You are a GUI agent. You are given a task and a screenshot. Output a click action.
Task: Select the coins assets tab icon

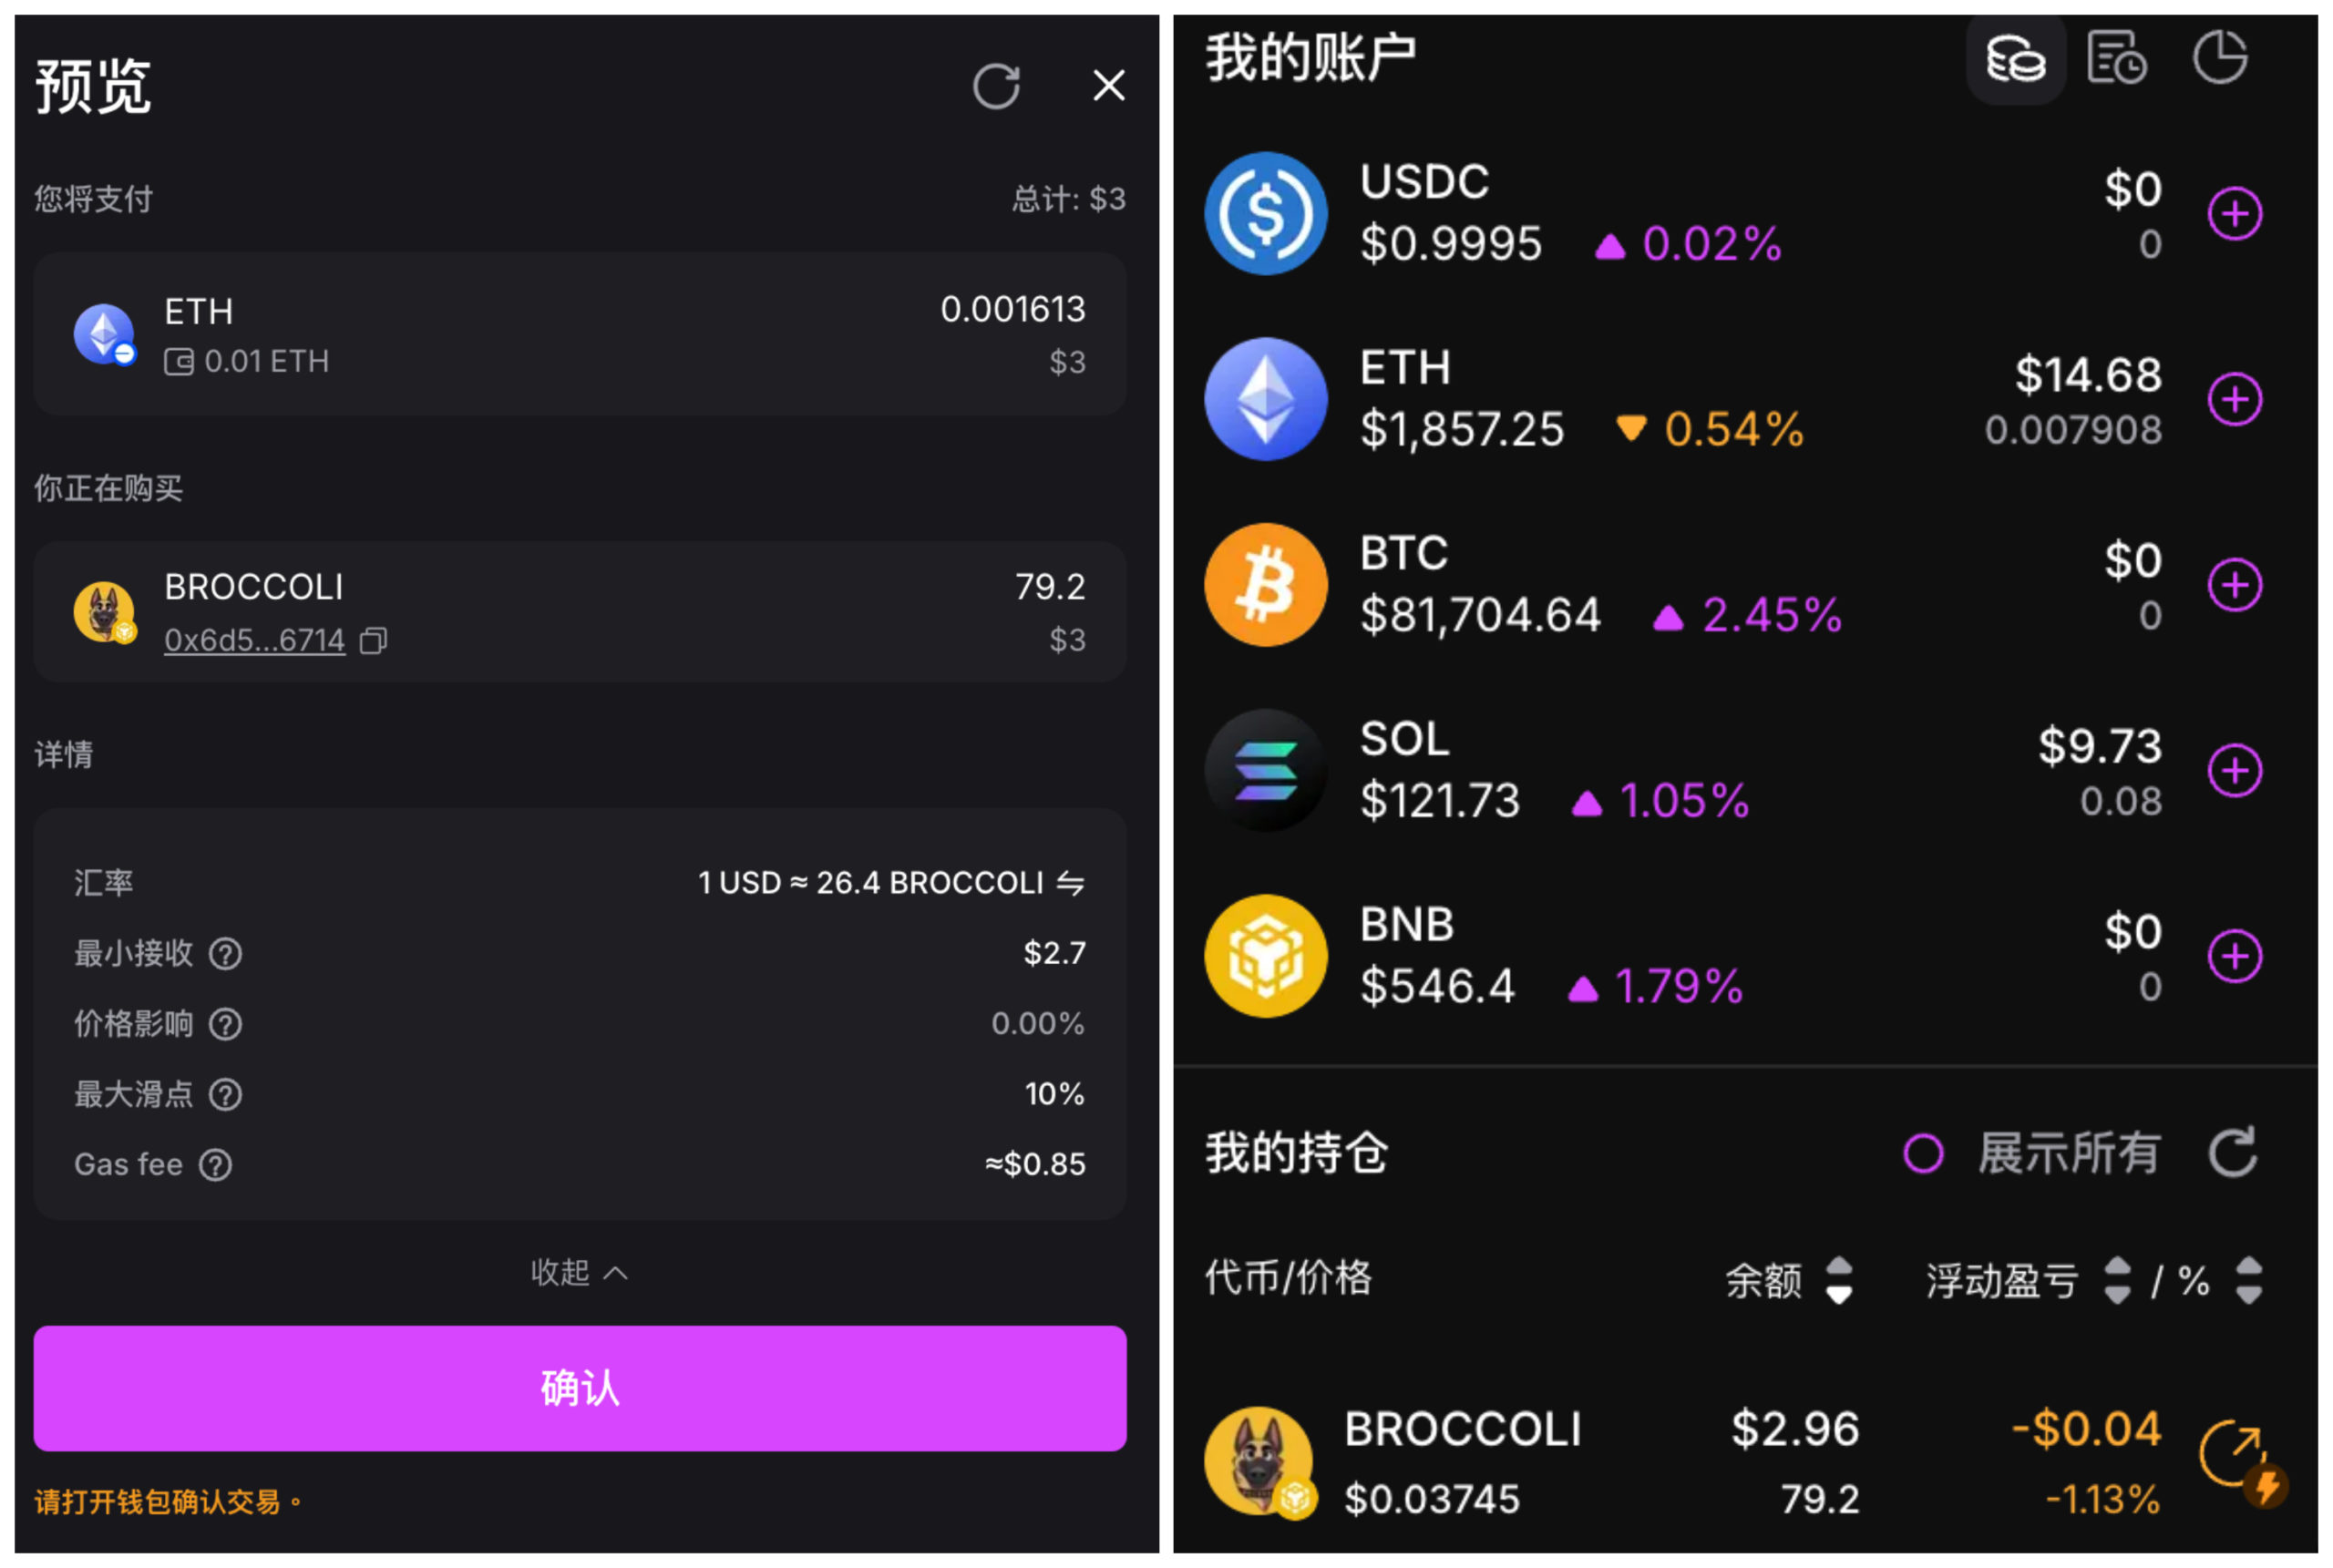coord(2015,58)
